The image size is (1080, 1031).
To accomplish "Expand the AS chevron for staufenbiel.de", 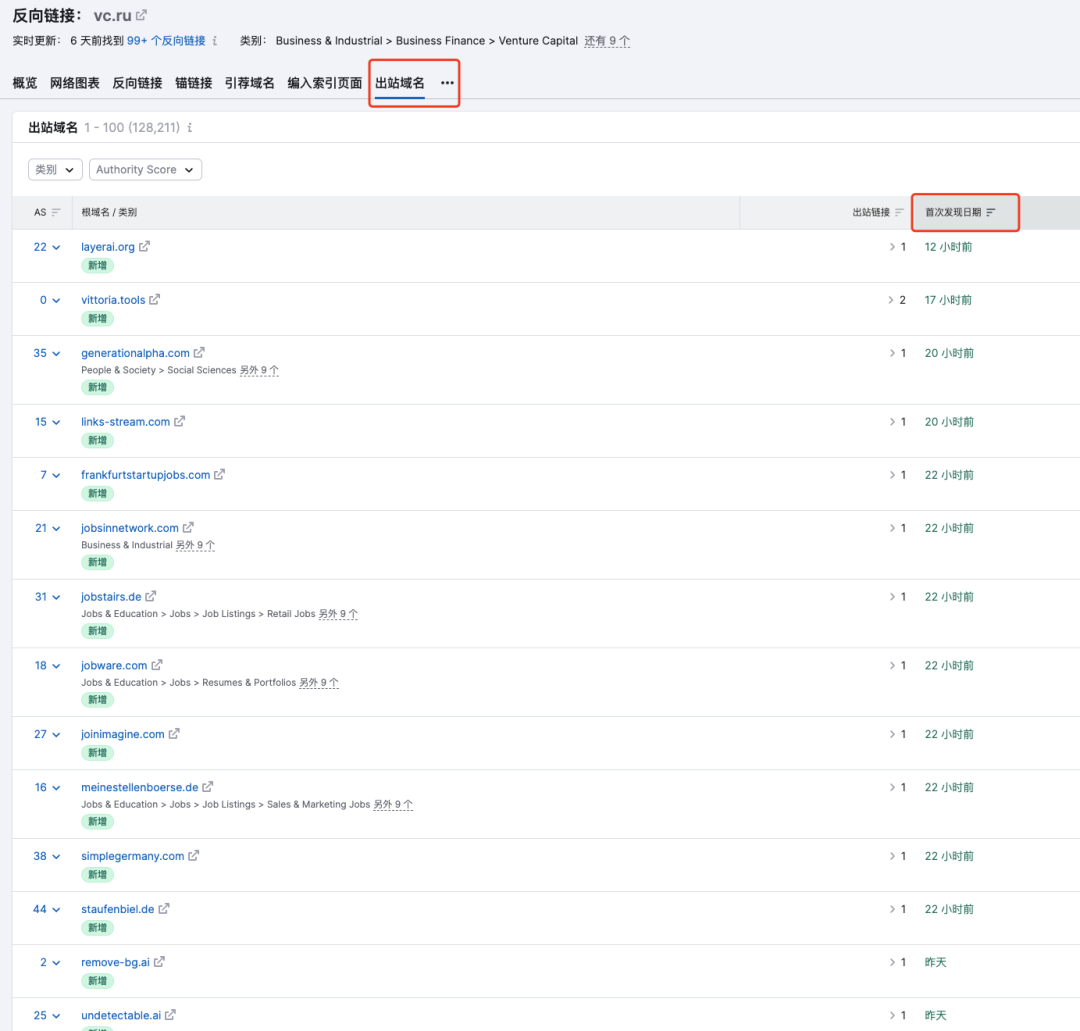I will point(55,908).
